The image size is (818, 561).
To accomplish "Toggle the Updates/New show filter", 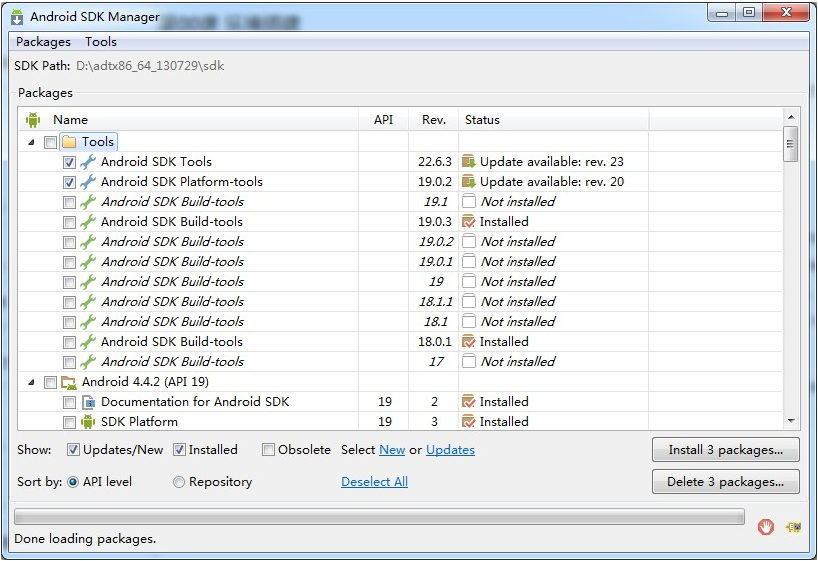I will 74,449.
